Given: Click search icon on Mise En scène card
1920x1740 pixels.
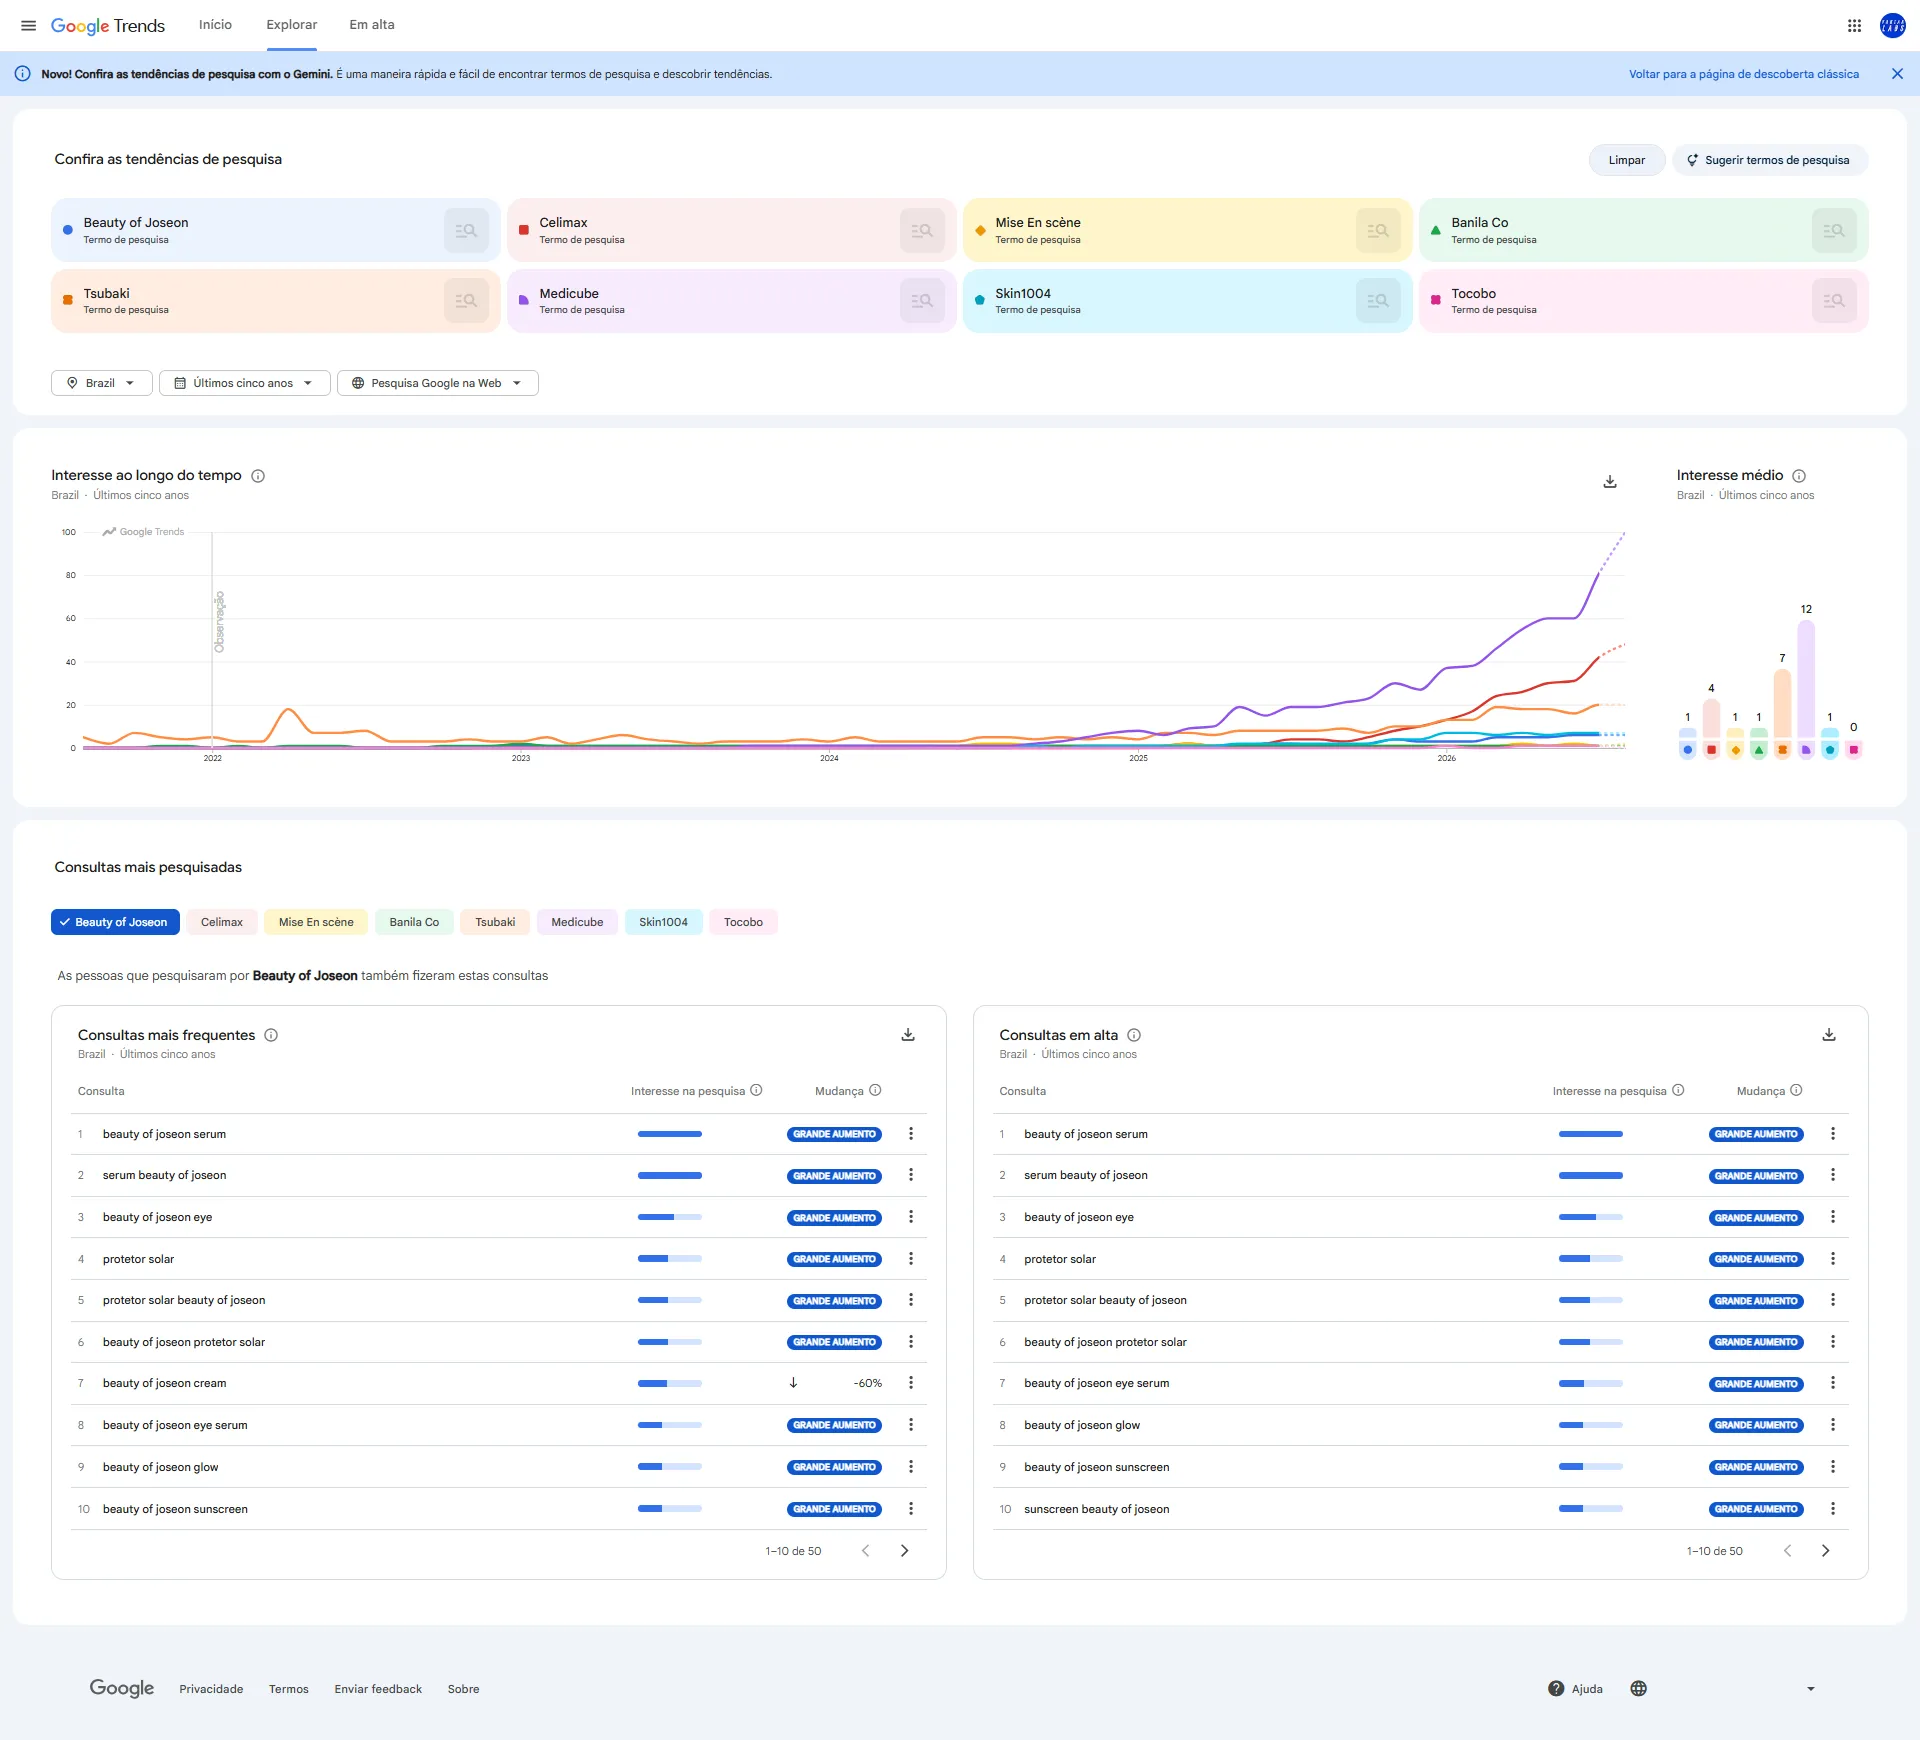Looking at the screenshot, I should [x=1378, y=230].
